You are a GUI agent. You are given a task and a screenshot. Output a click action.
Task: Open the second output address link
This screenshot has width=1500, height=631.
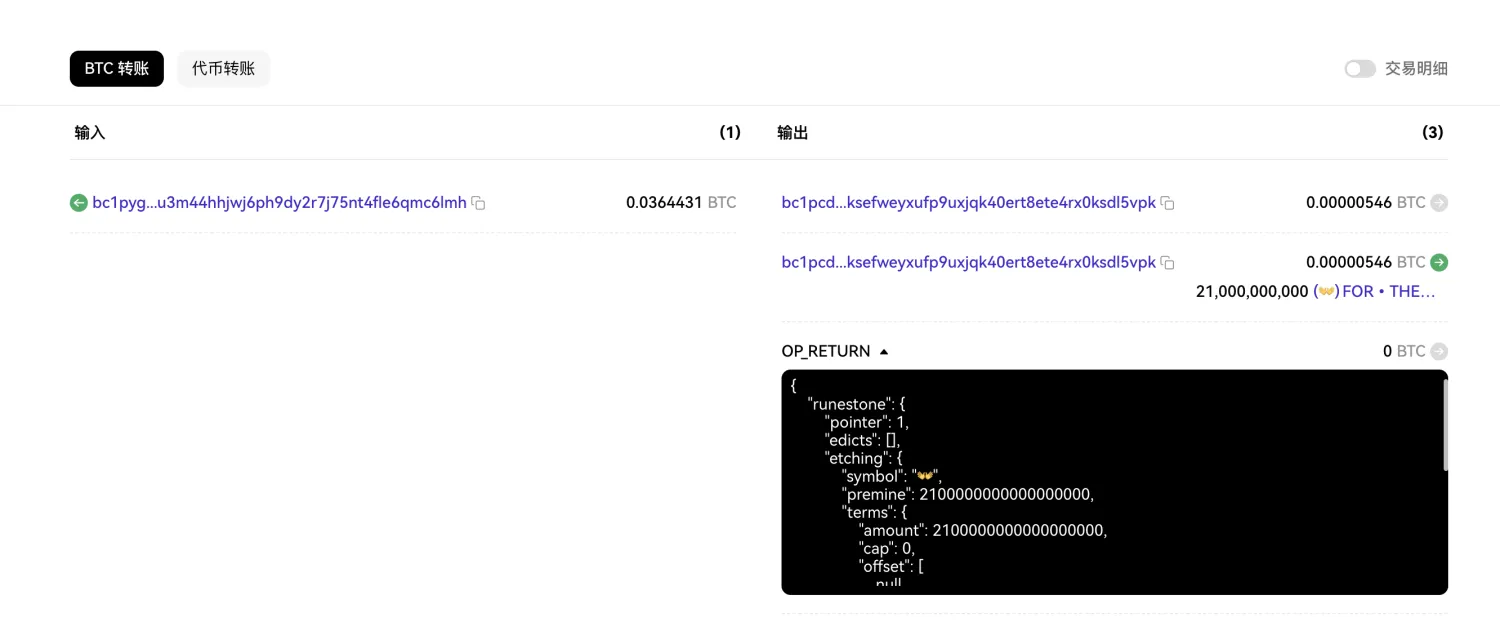968,263
